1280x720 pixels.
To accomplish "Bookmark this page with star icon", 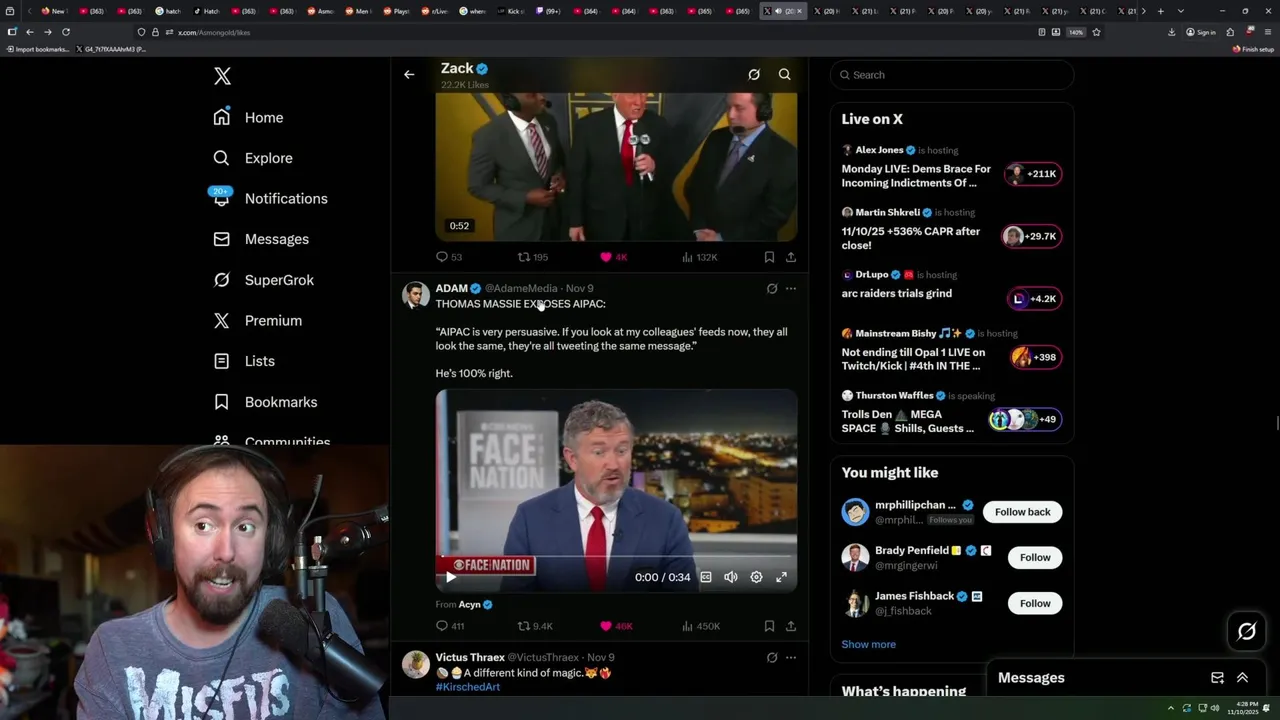I will pos(1096,32).
